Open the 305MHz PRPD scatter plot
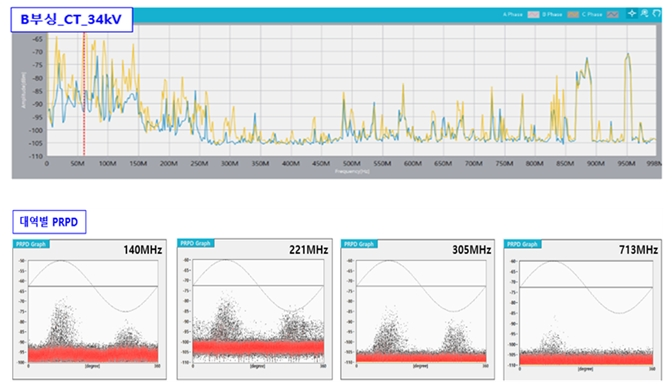Screen dimensions: 672x390 [x=421, y=311]
